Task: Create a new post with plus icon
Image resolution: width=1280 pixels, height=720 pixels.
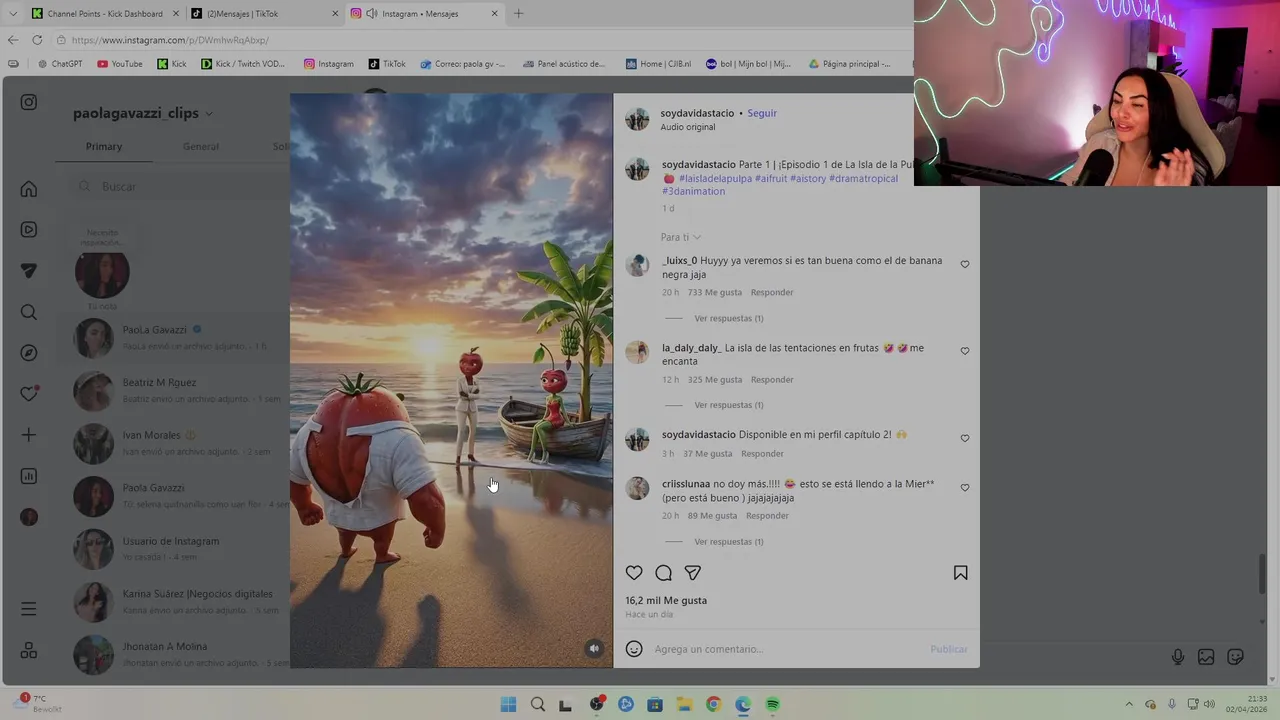Action: click(29, 435)
